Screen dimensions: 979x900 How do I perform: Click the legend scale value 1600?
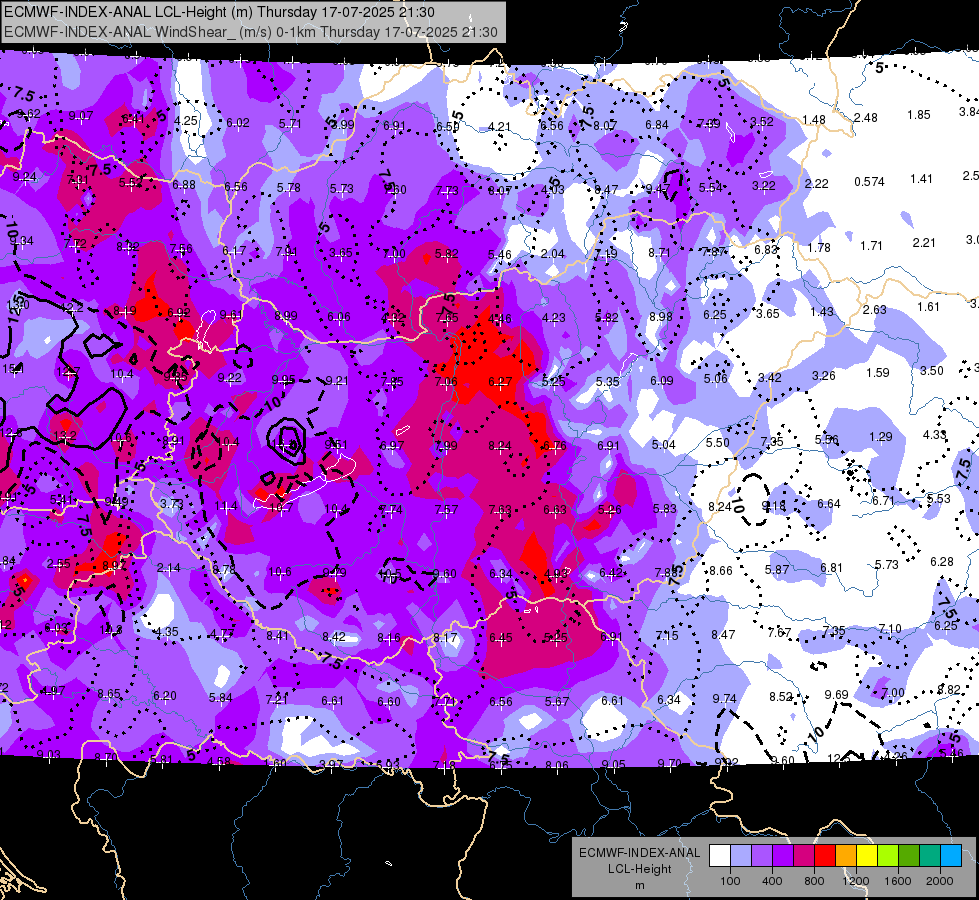tap(898, 881)
